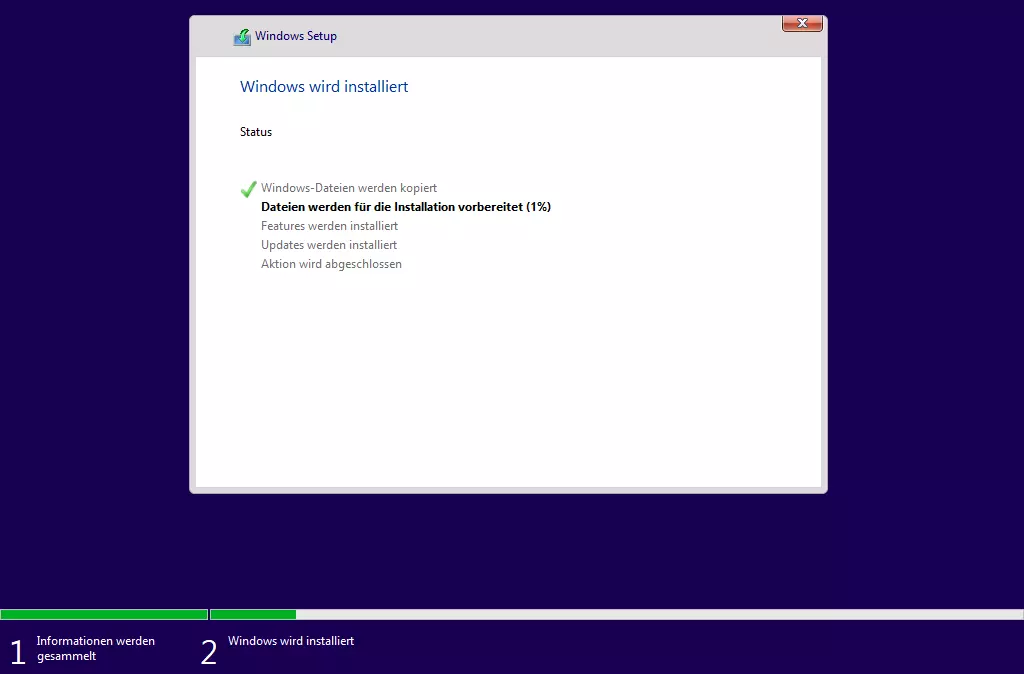Click the green checkmark next to Windows-Dateien
This screenshot has width=1024, height=674.
(x=248, y=189)
